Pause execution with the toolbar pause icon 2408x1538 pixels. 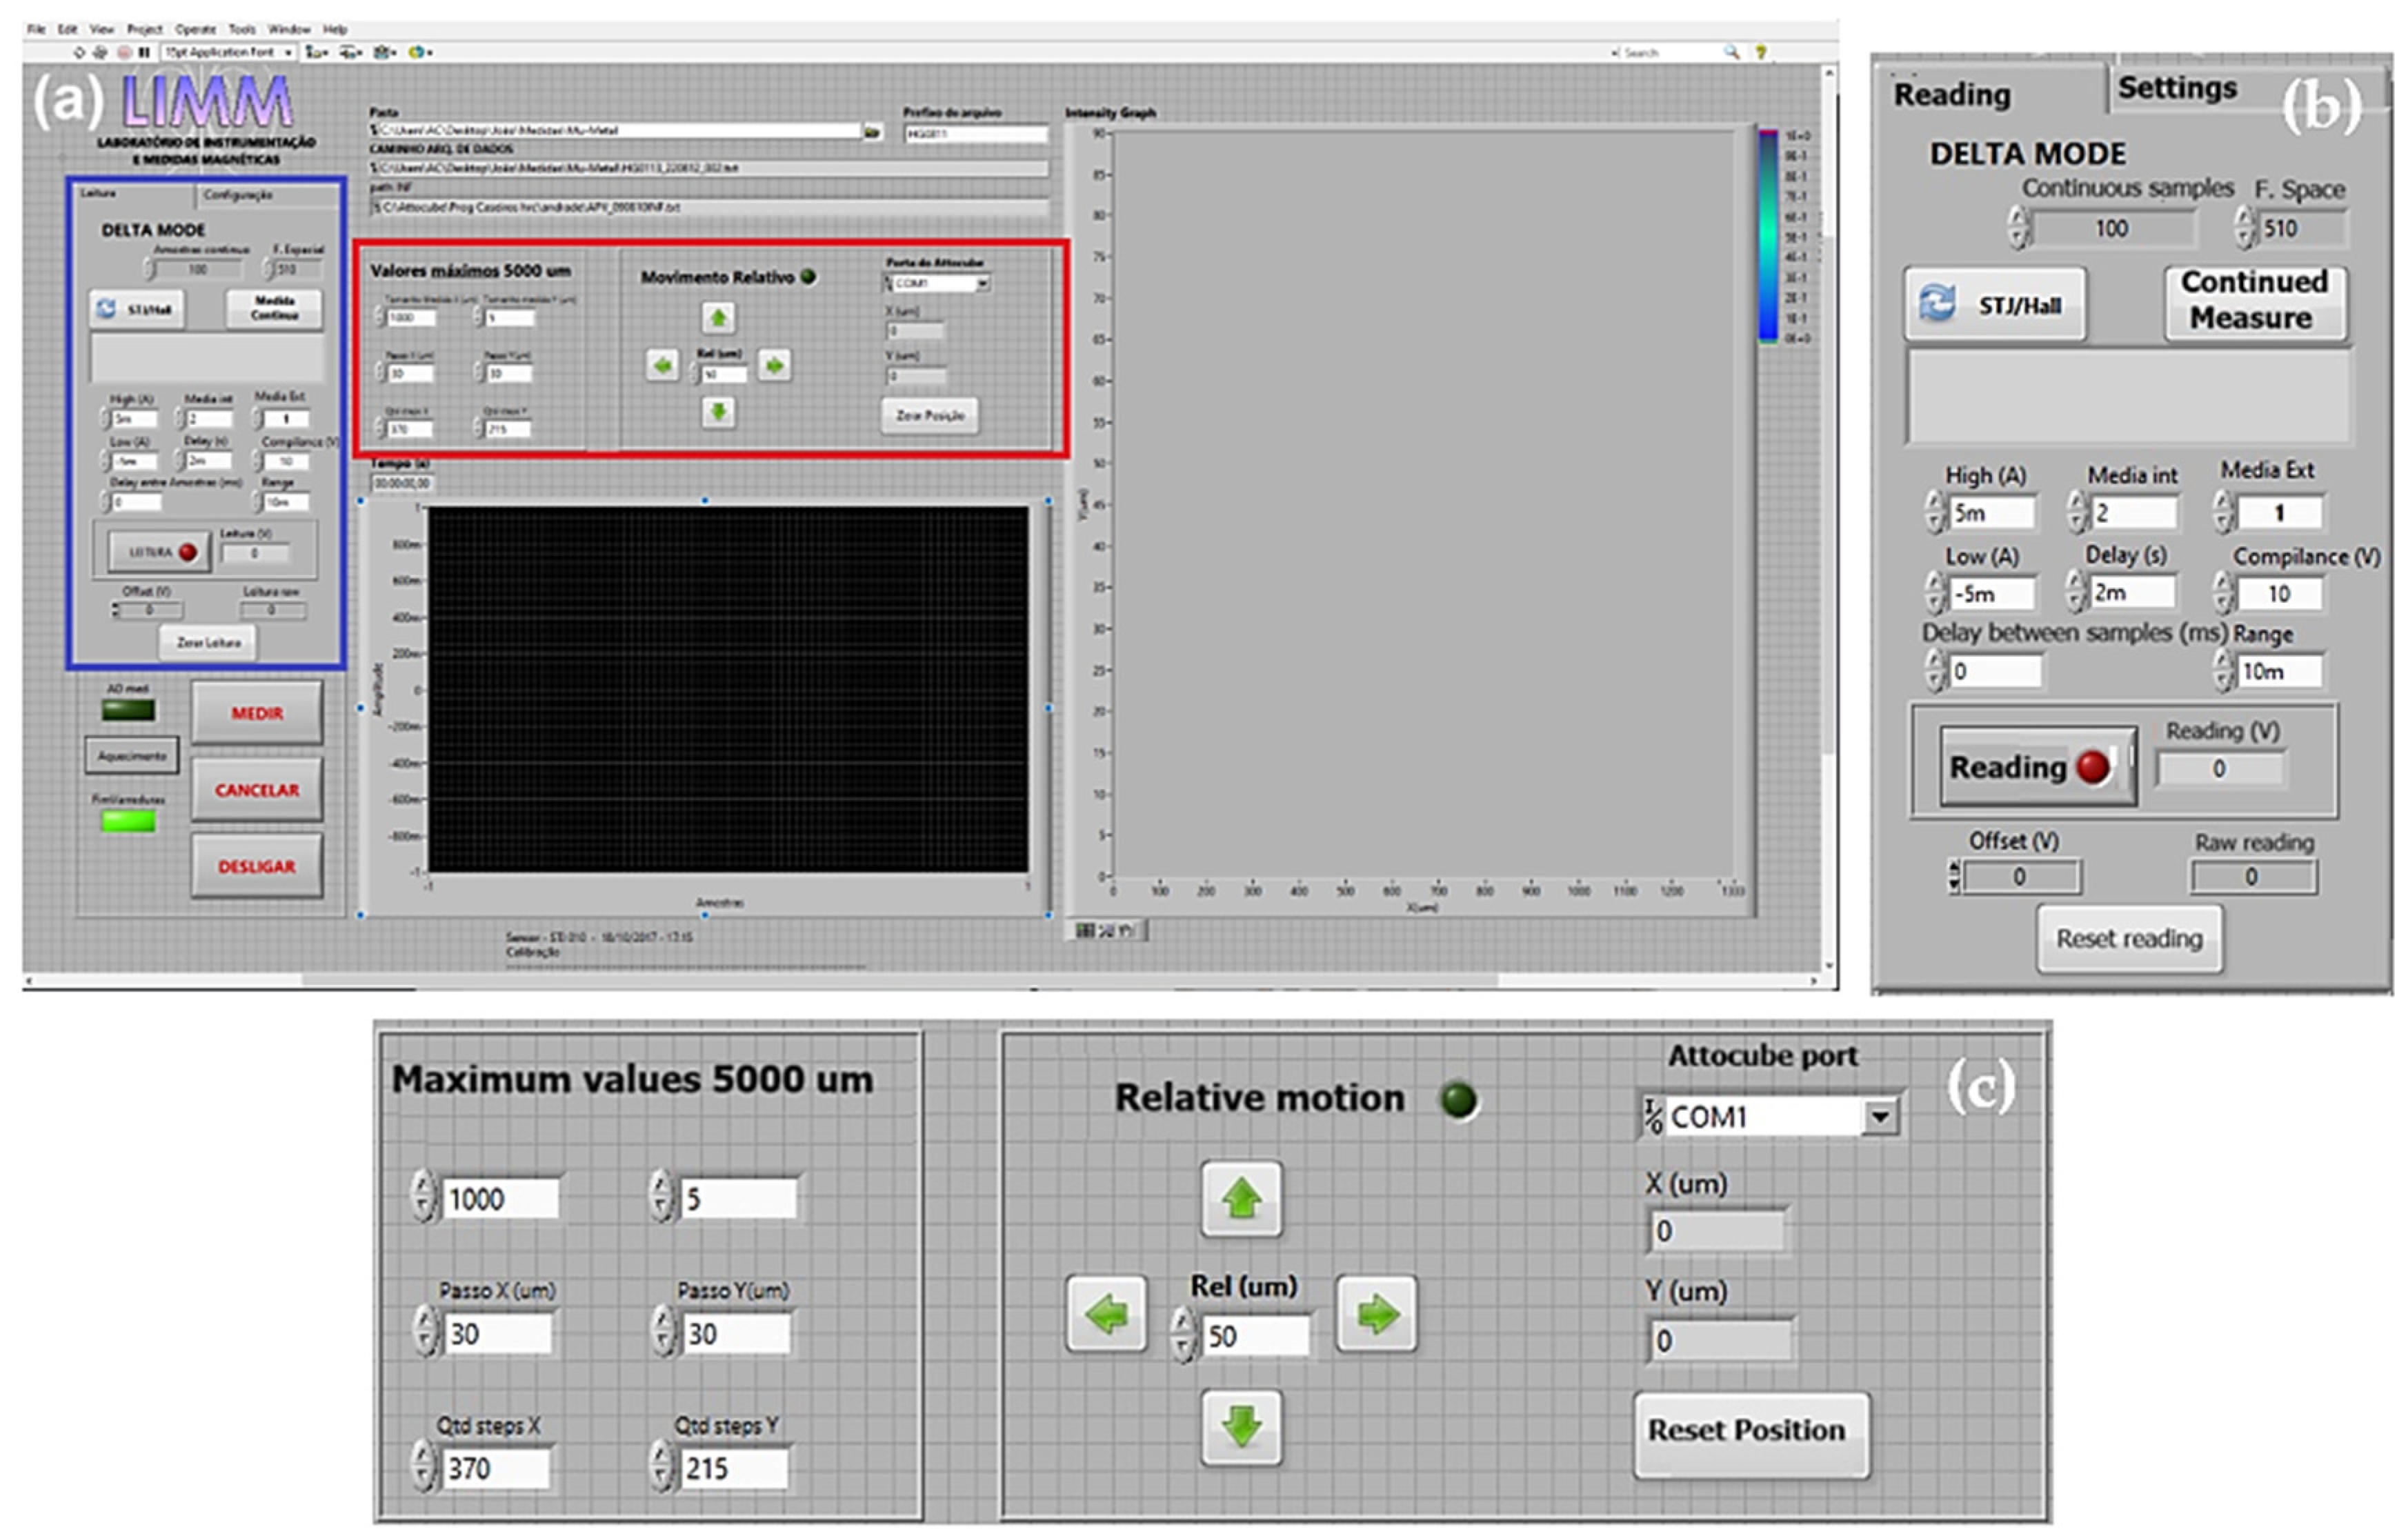click(x=144, y=52)
